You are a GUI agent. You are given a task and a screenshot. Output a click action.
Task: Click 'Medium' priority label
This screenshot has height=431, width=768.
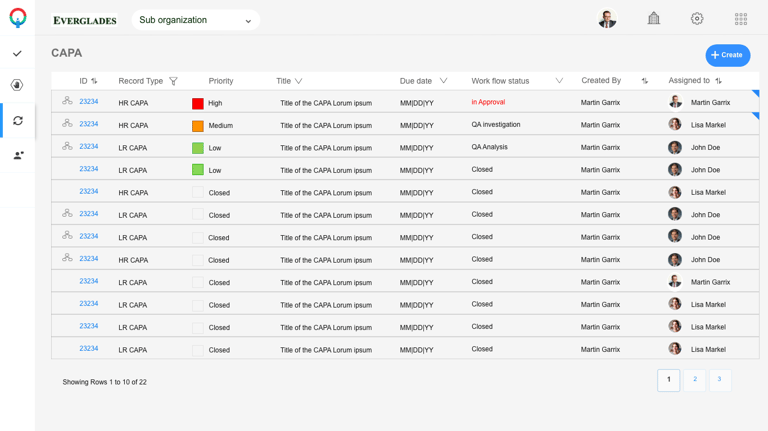point(221,125)
